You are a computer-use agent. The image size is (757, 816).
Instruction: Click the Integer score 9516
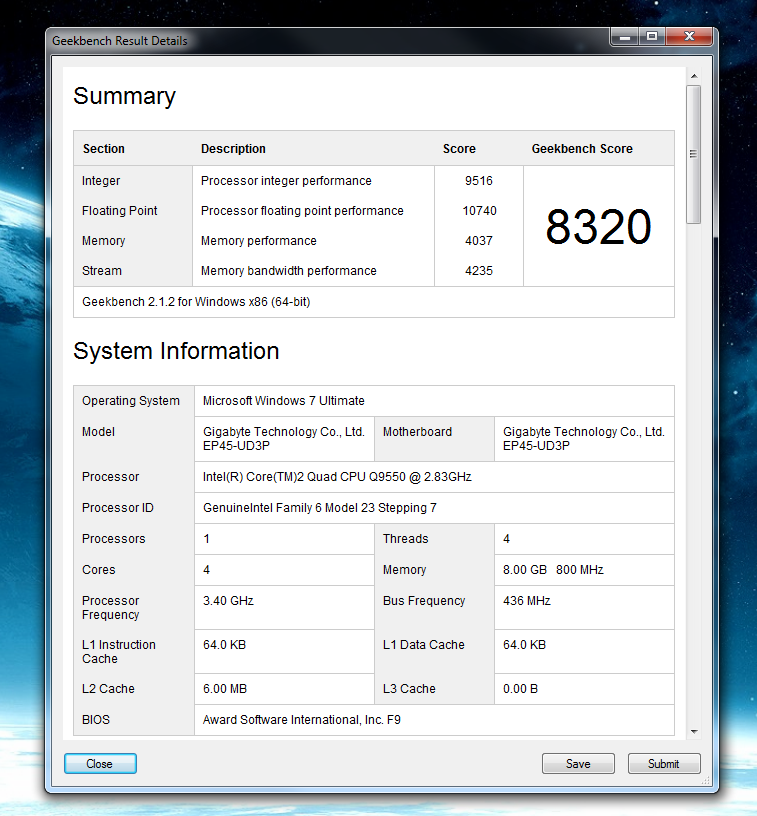pyautogui.click(x=479, y=181)
